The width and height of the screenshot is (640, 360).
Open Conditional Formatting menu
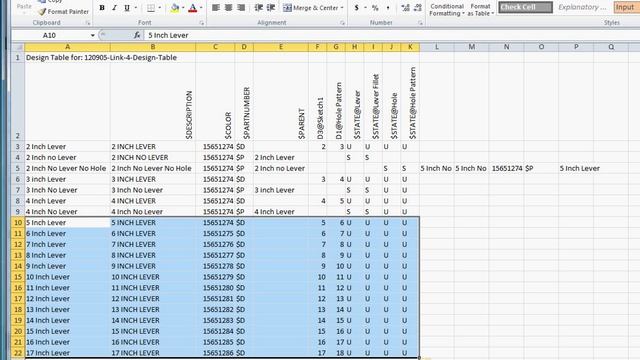pyautogui.click(x=447, y=10)
